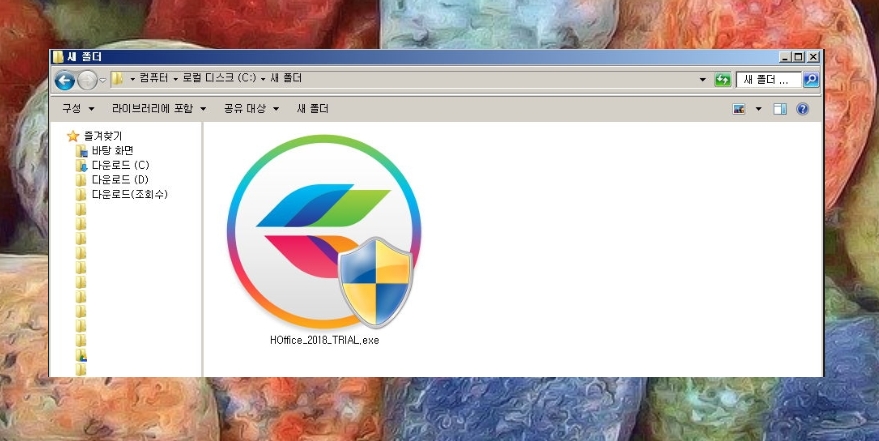Open 다운로드(조회수) favorite
The height and width of the screenshot is (441, 879).
(x=129, y=194)
